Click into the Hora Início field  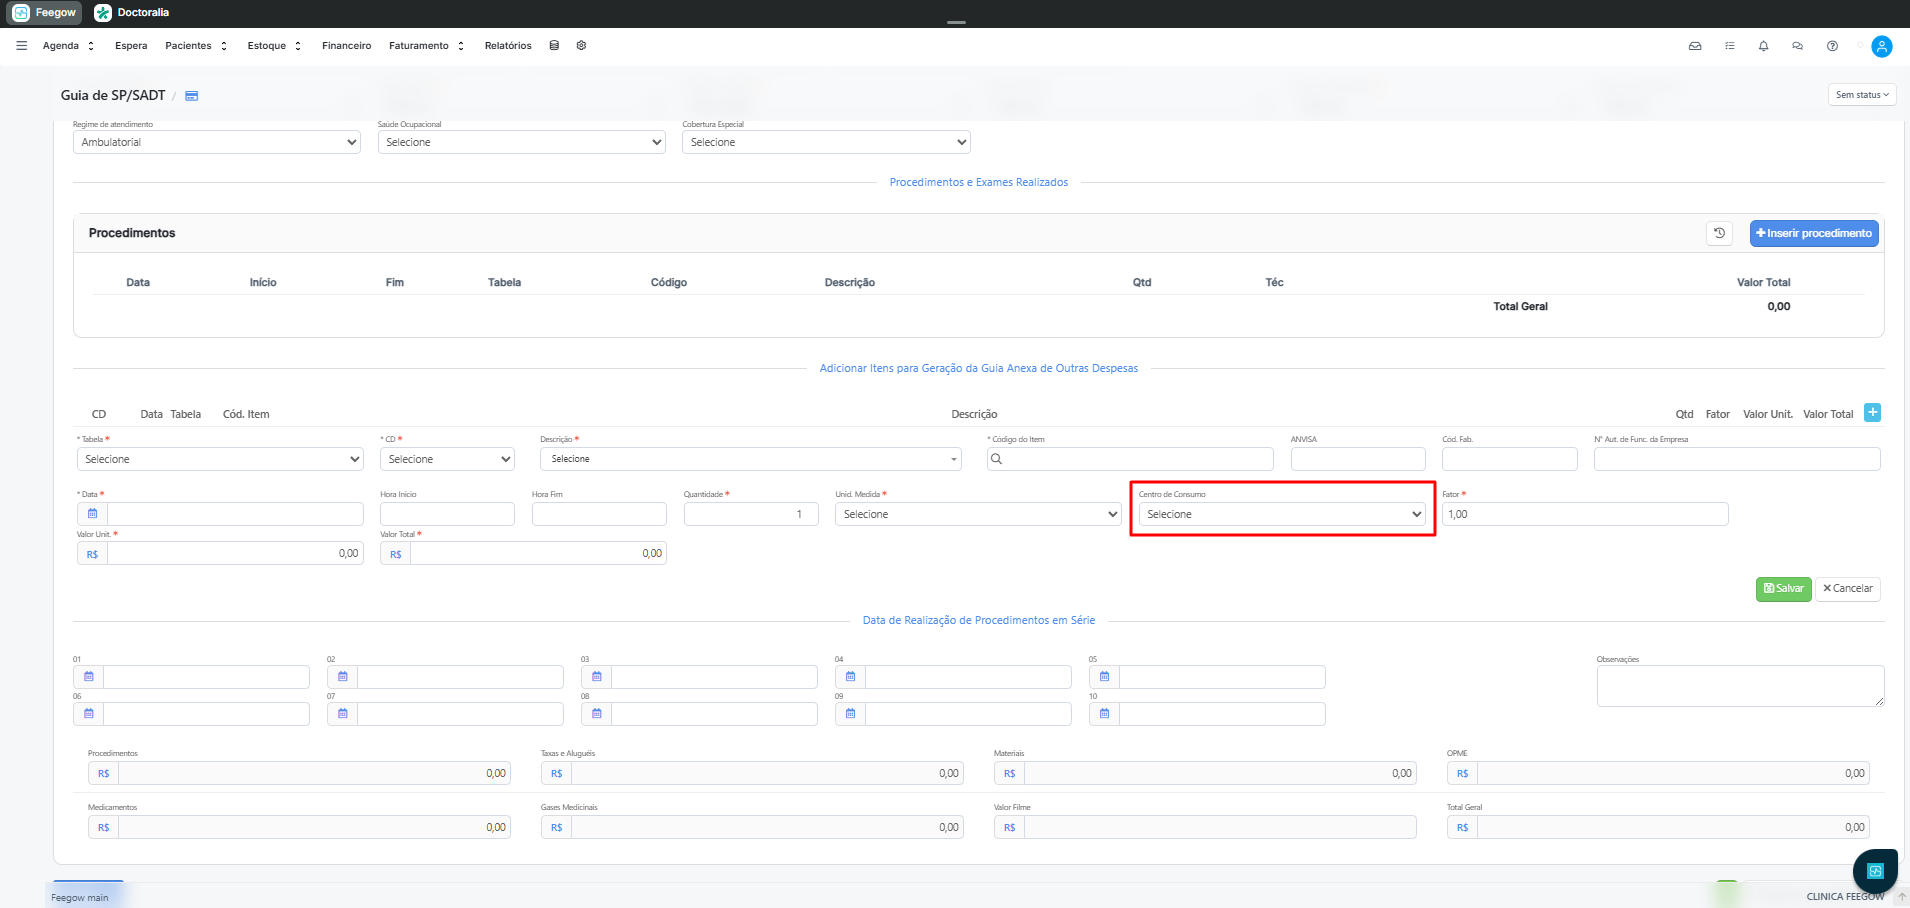click(x=447, y=514)
